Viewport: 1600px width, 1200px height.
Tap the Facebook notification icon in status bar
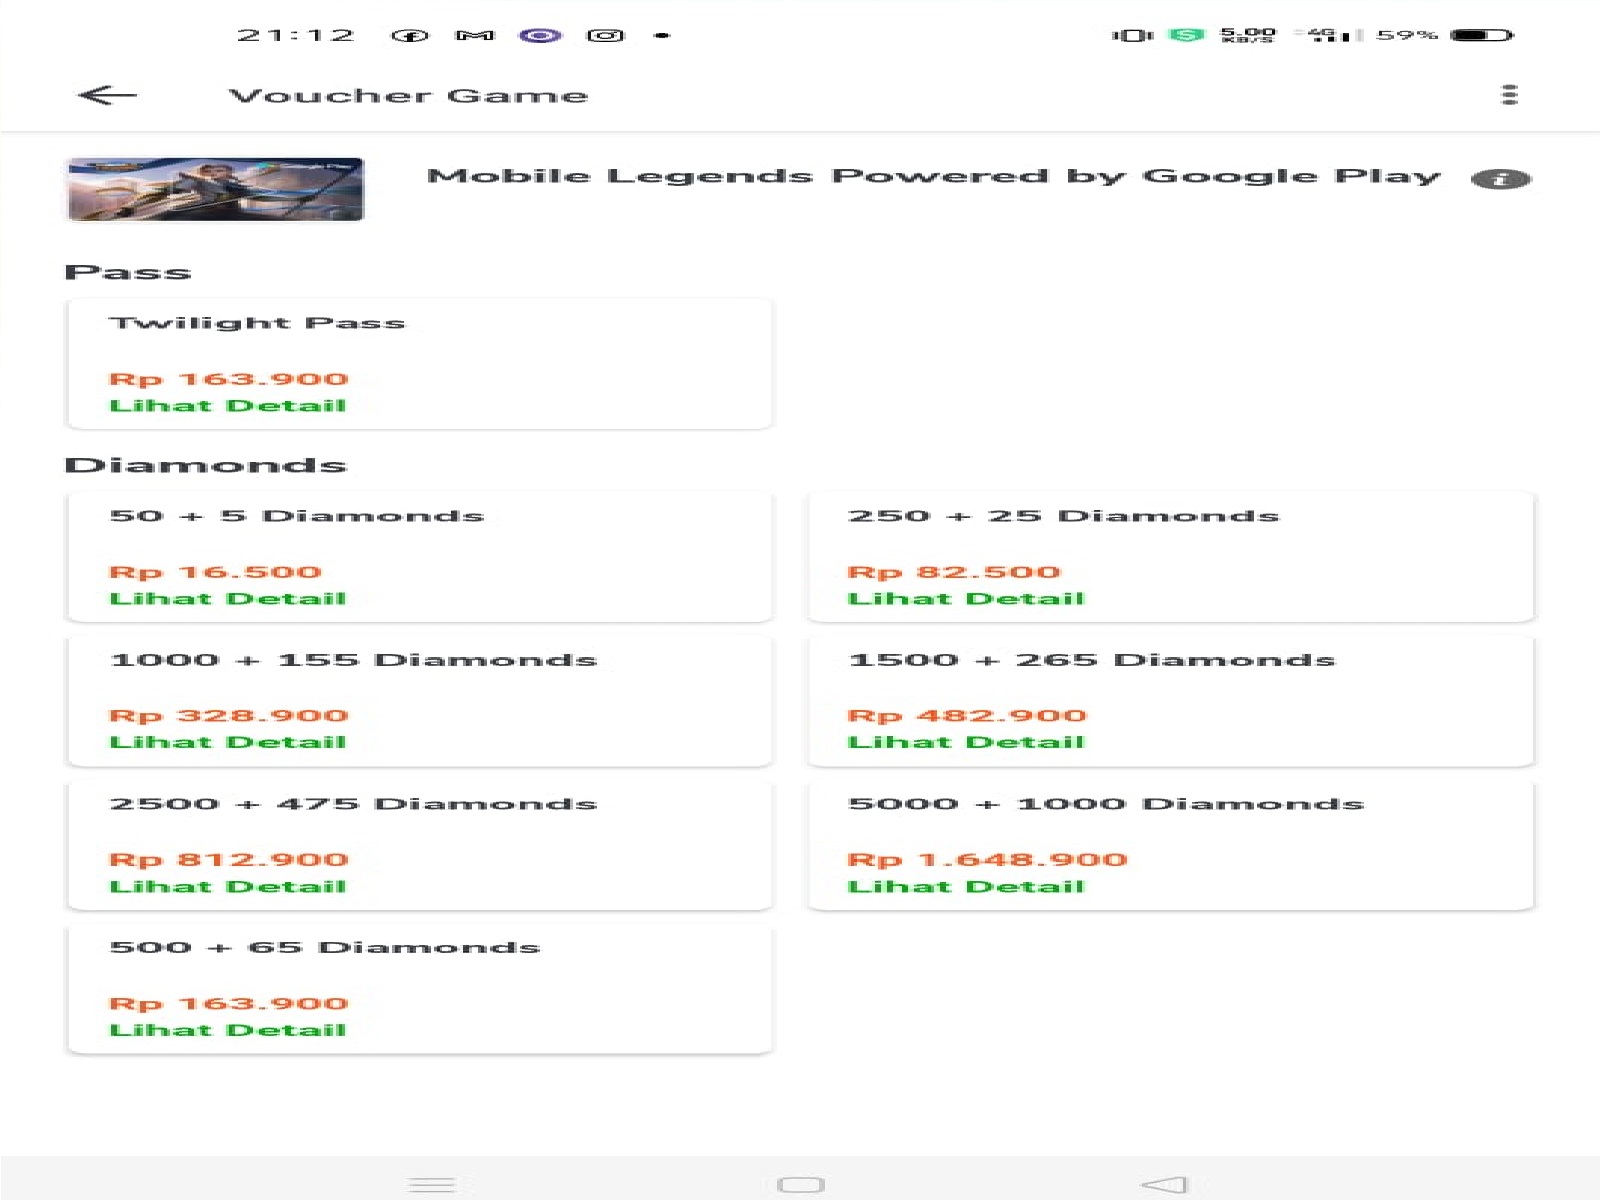(x=411, y=34)
